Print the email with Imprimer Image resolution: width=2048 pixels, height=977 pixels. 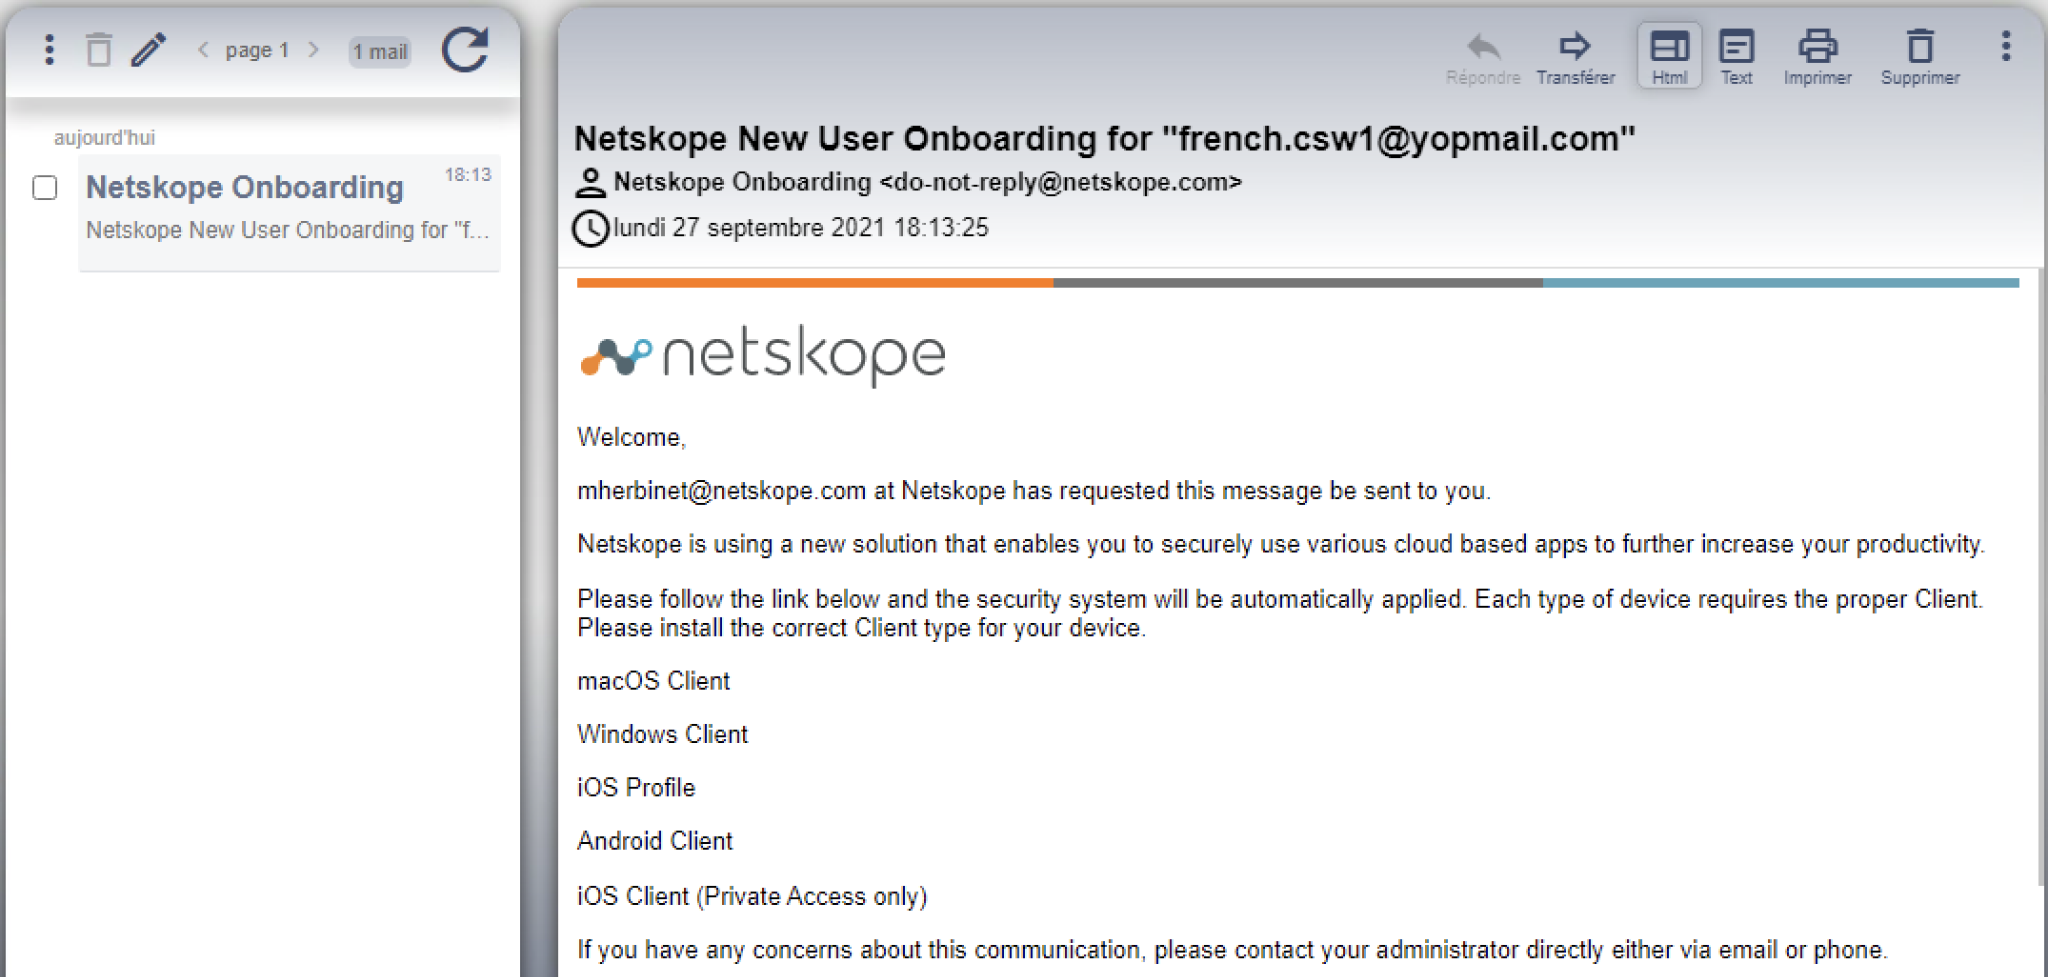click(x=1817, y=58)
